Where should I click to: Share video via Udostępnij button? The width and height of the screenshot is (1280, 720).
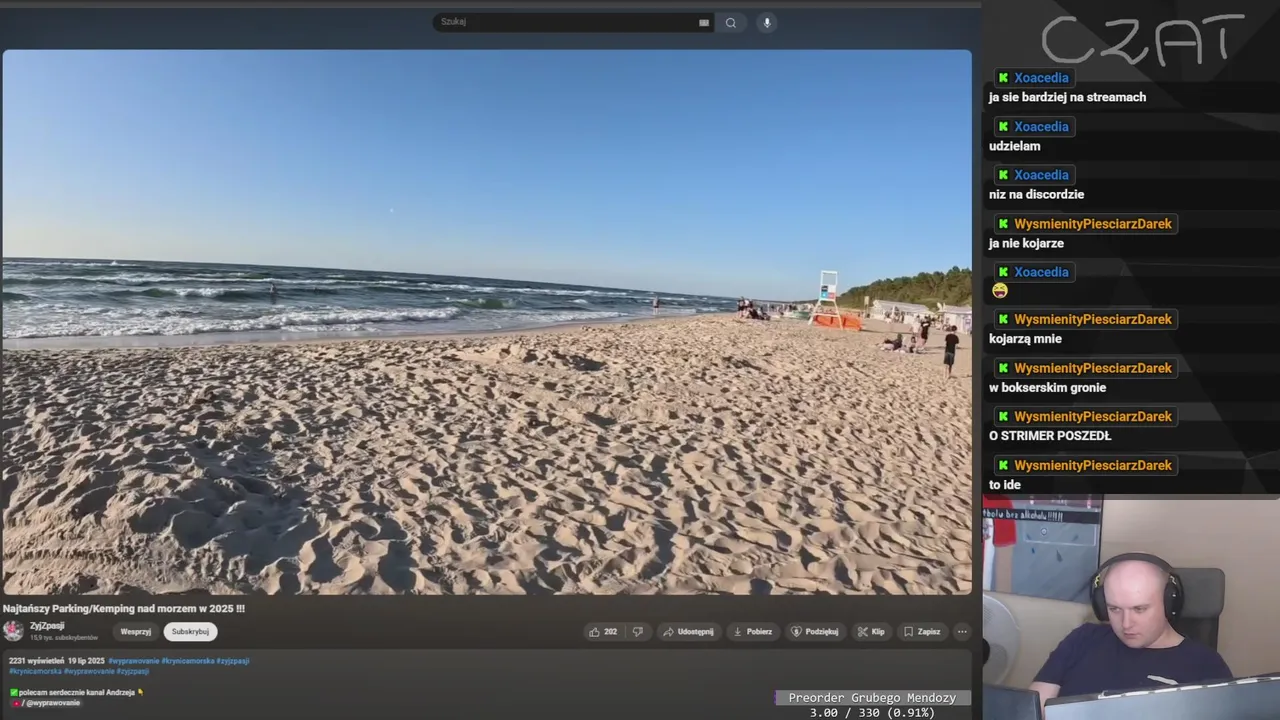click(688, 632)
